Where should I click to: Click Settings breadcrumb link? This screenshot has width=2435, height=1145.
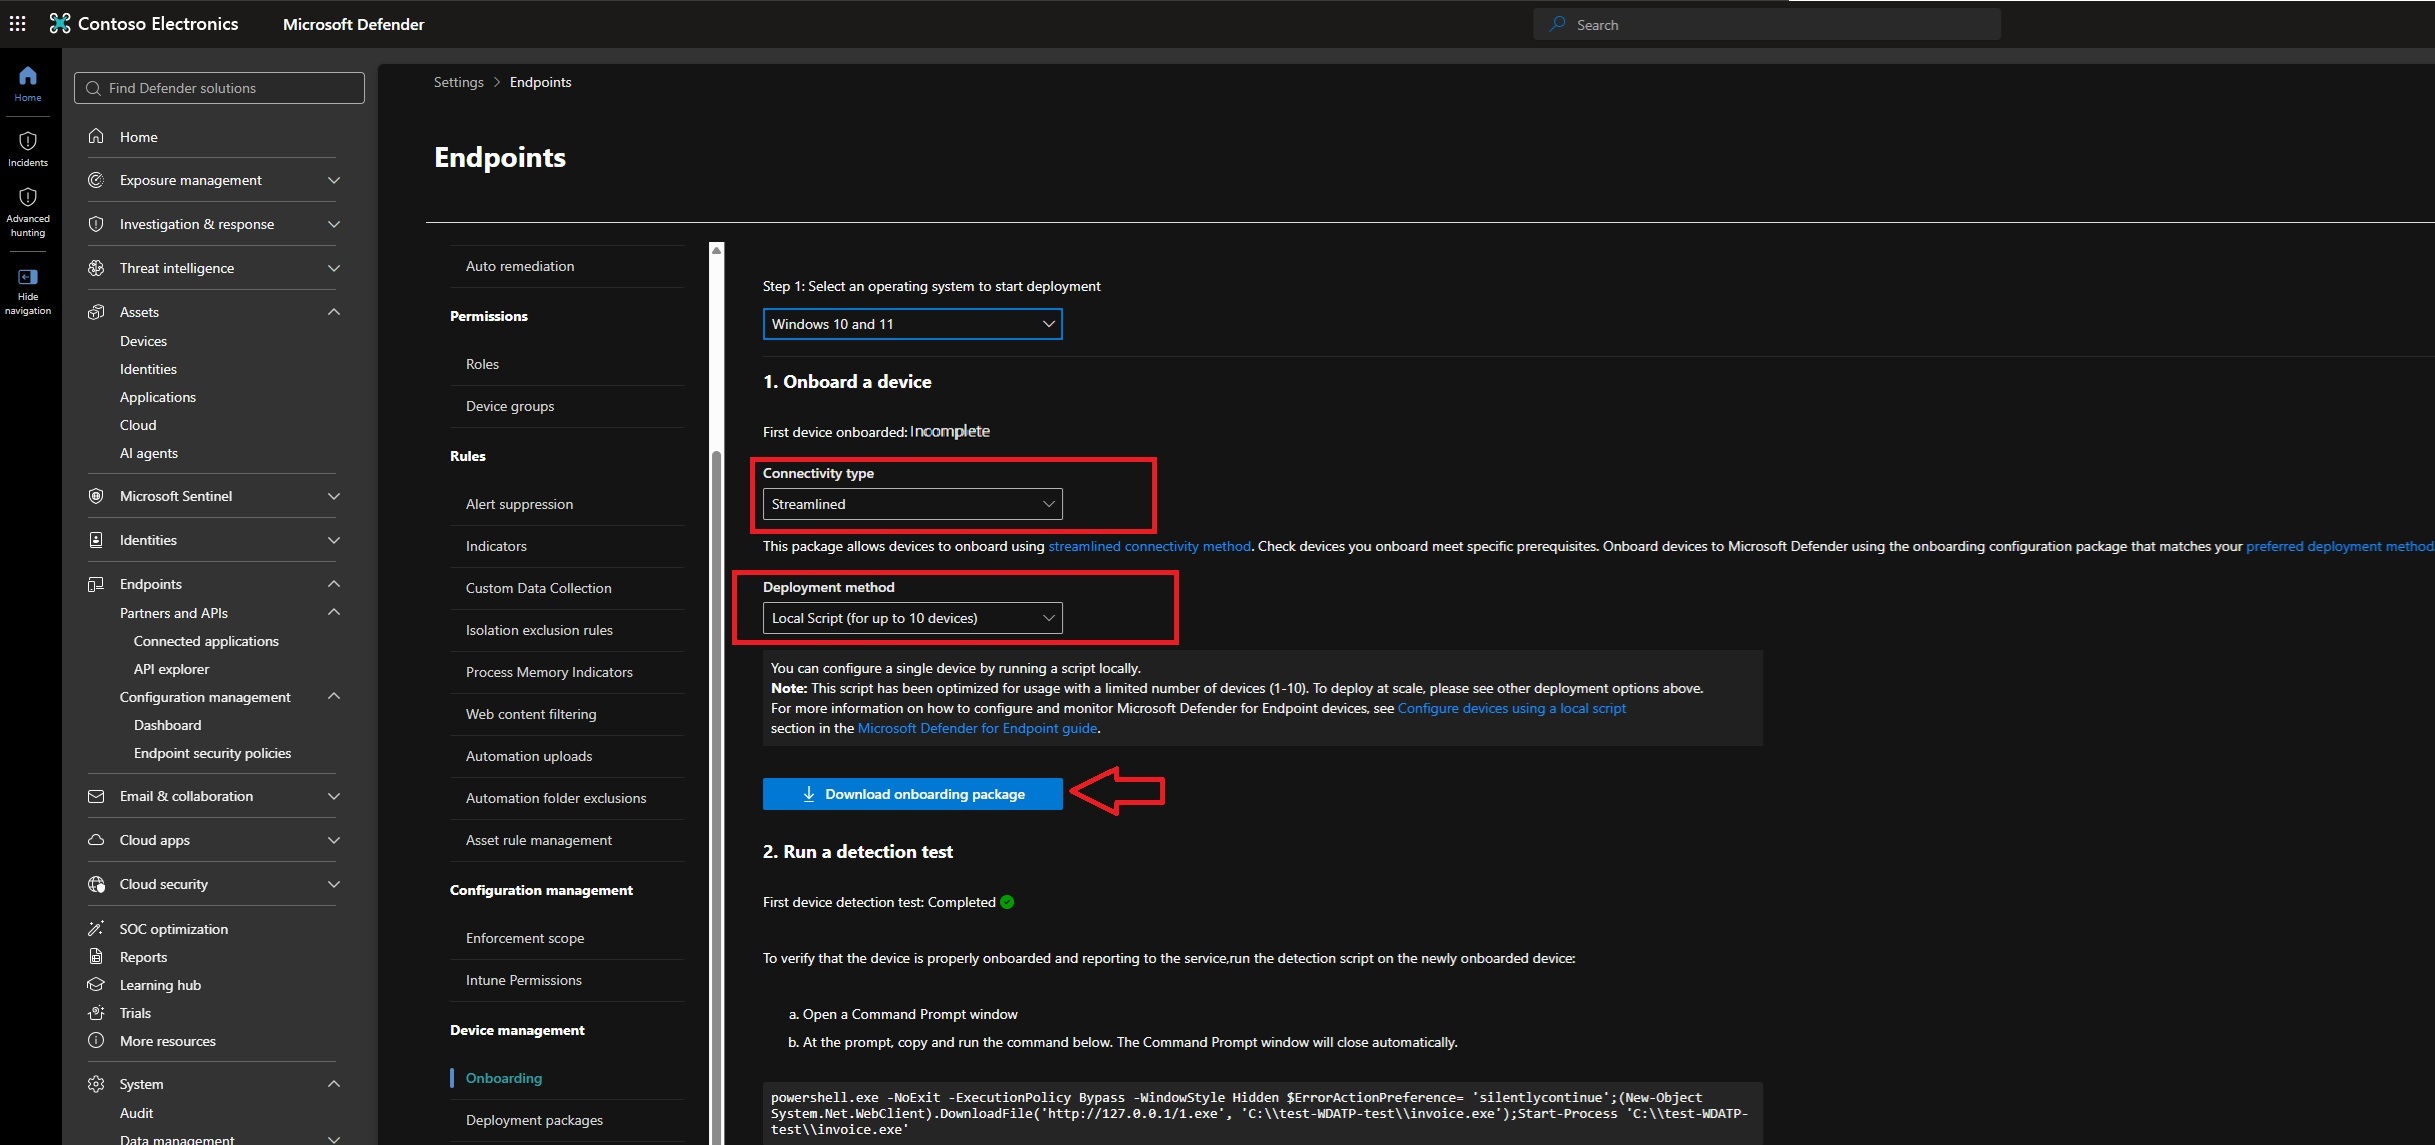[x=458, y=82]
